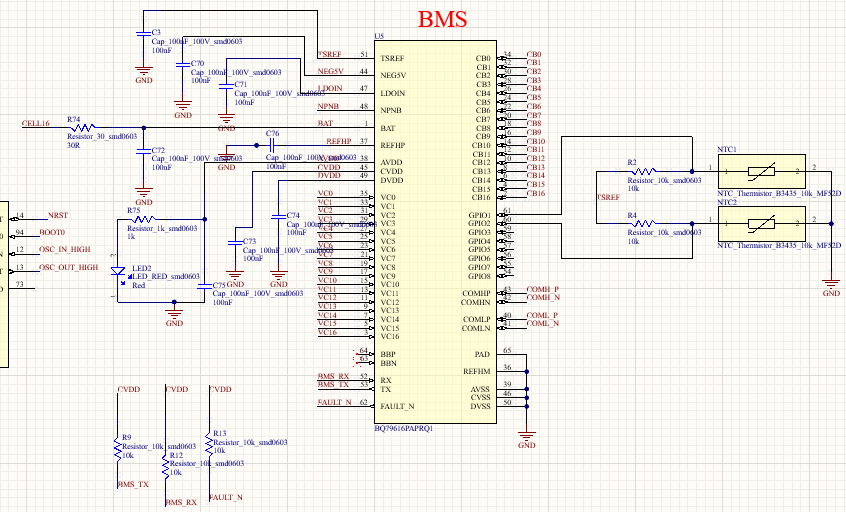Click the COMH_P net label
The image size is (846, 512).
pyautogui.click(x=543, y=289)
